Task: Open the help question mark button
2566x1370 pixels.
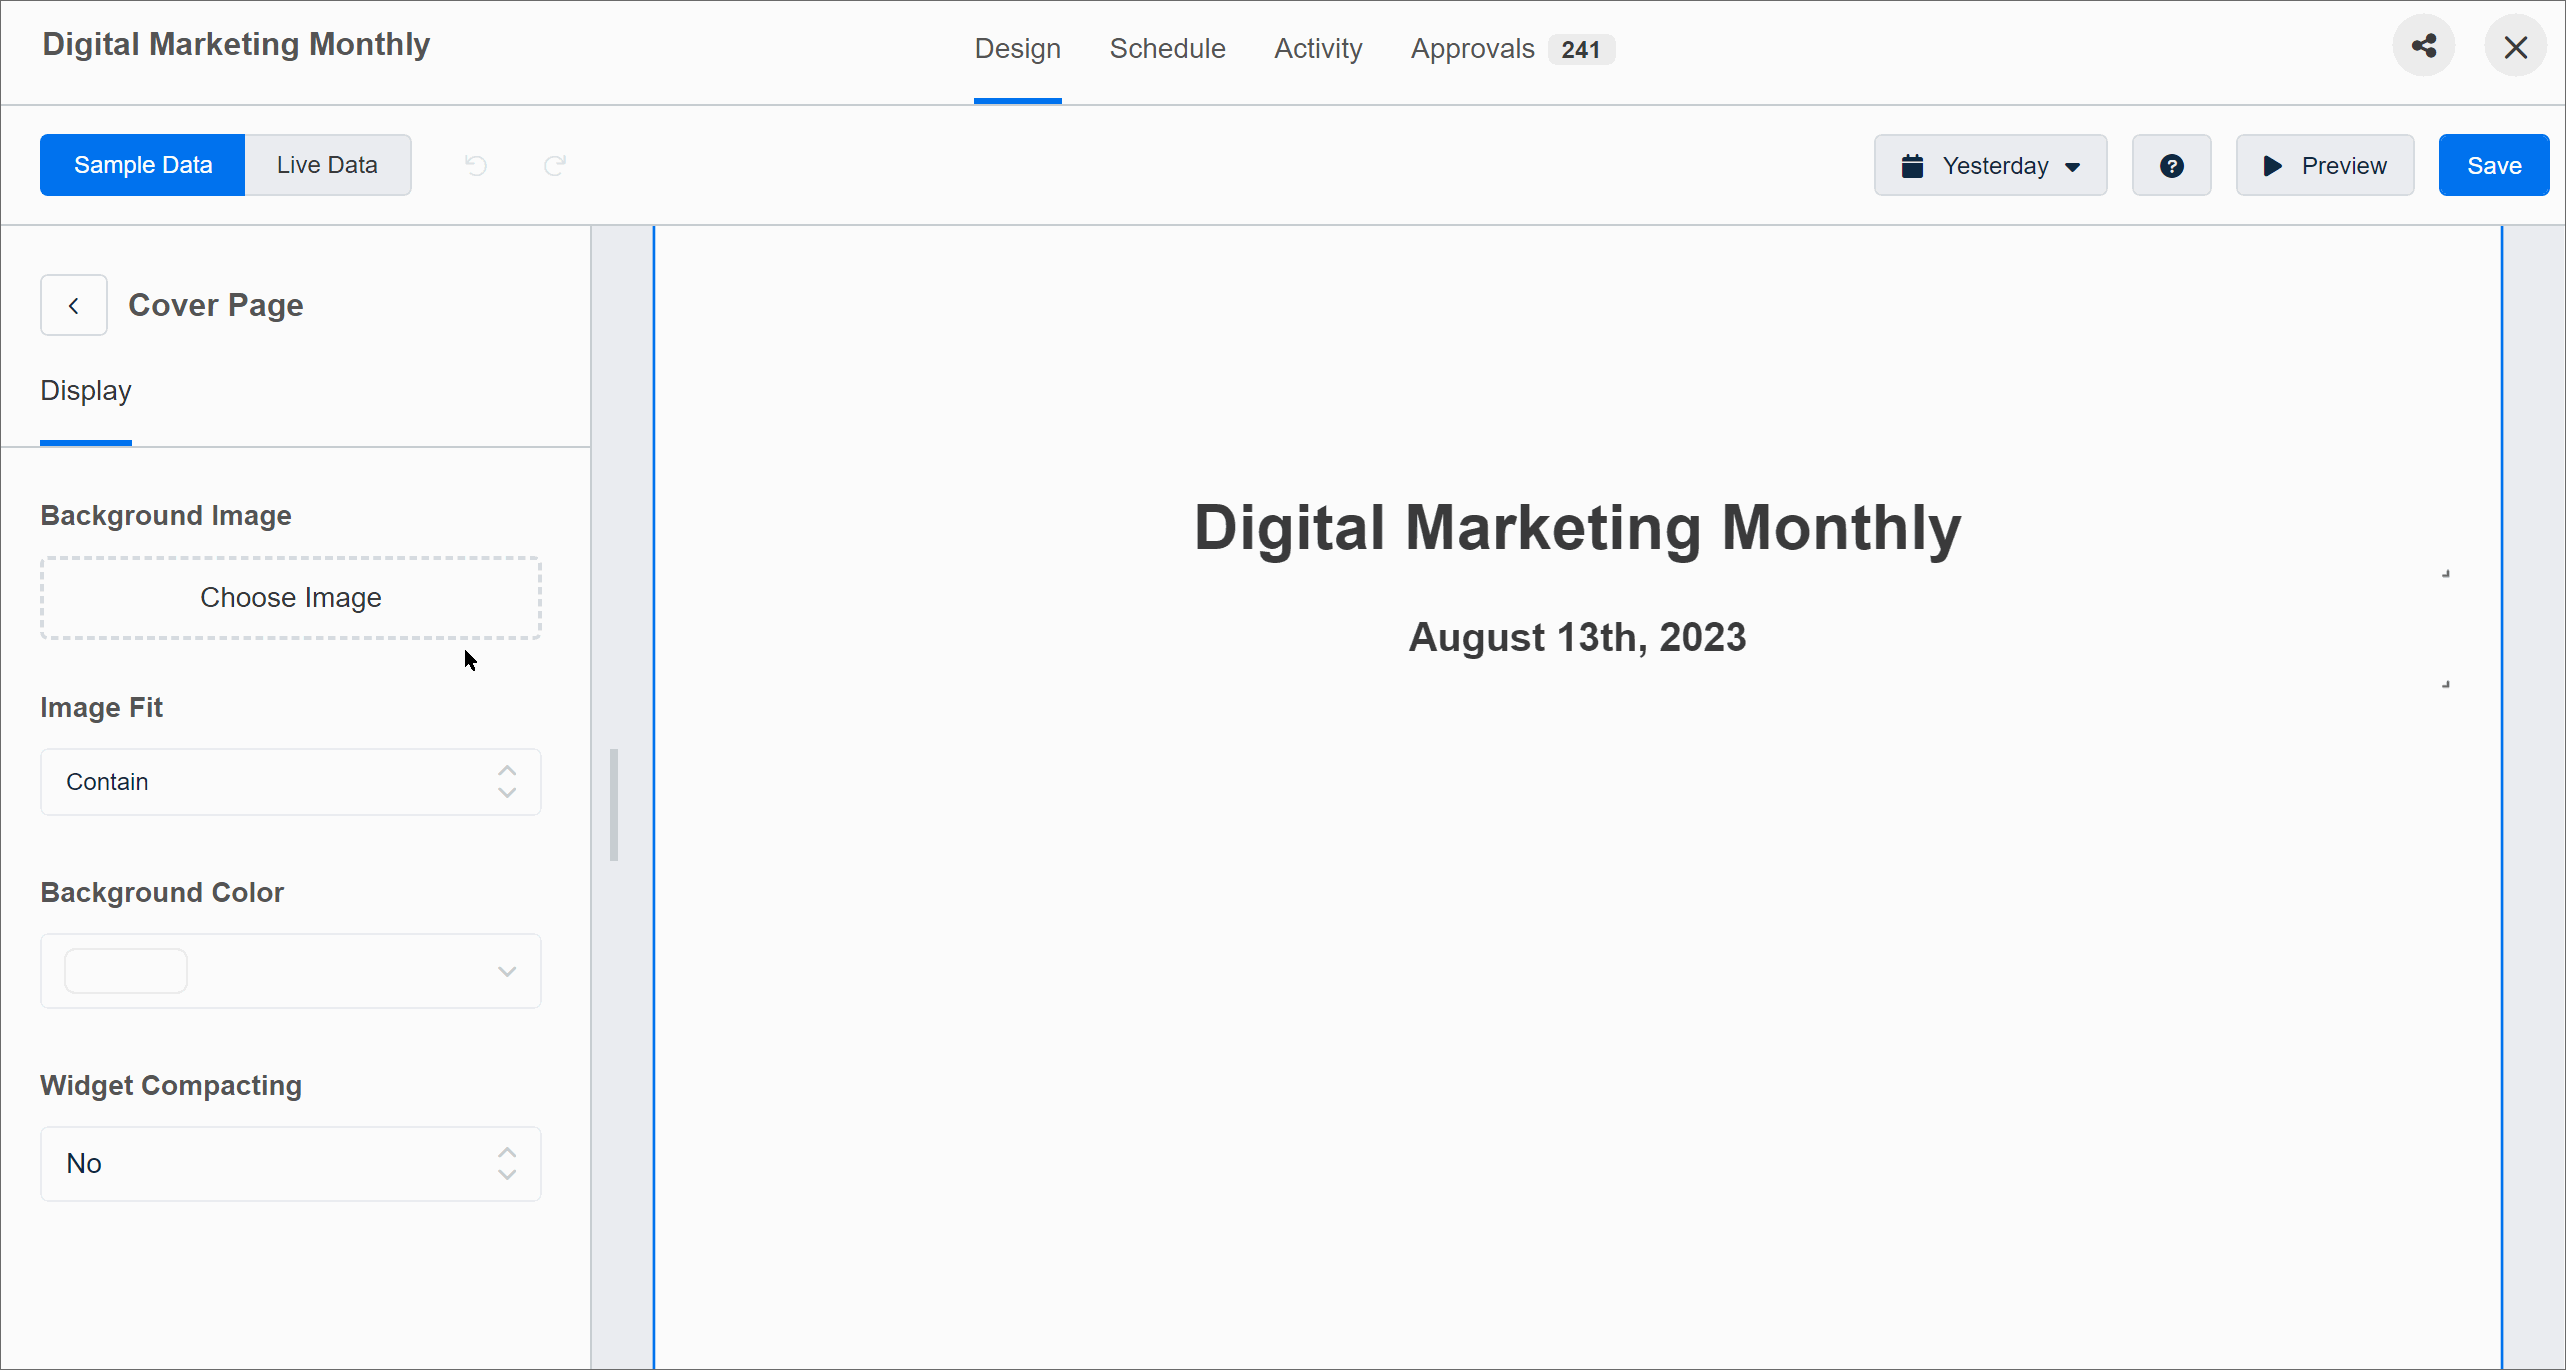Action: (2172, 165)
